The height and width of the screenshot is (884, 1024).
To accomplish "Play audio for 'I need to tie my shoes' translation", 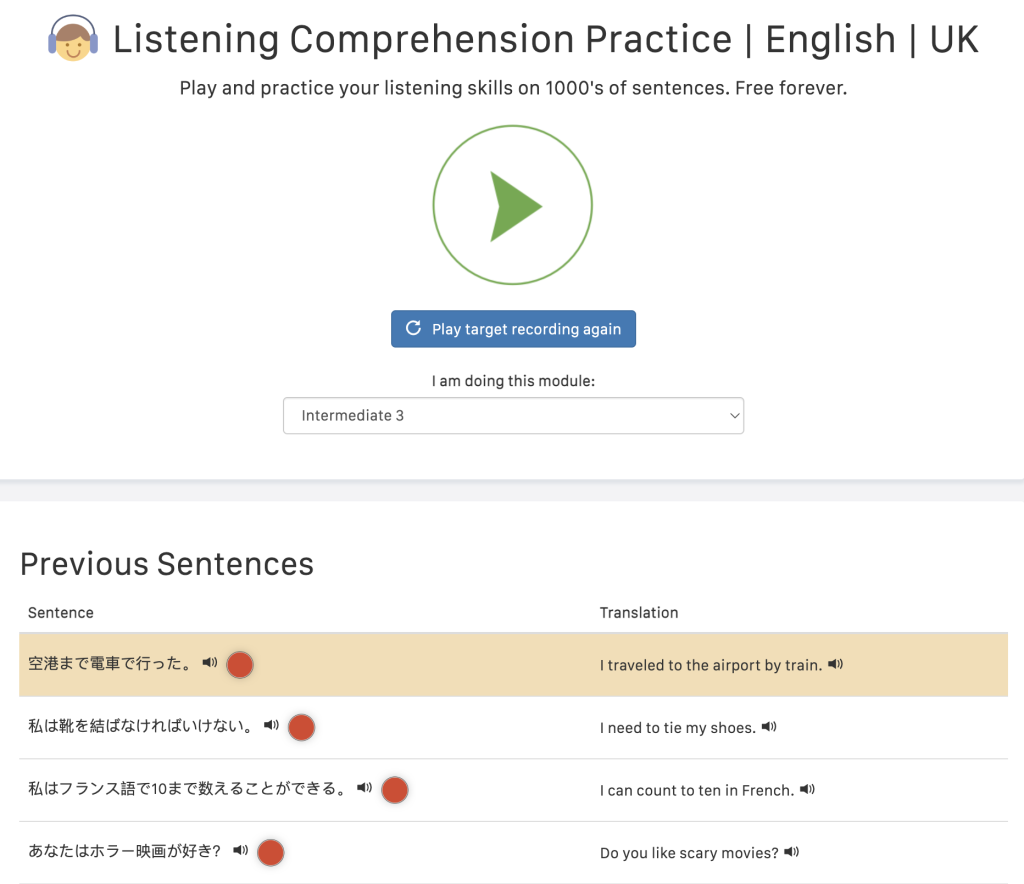I will click(x=768, y=727).
